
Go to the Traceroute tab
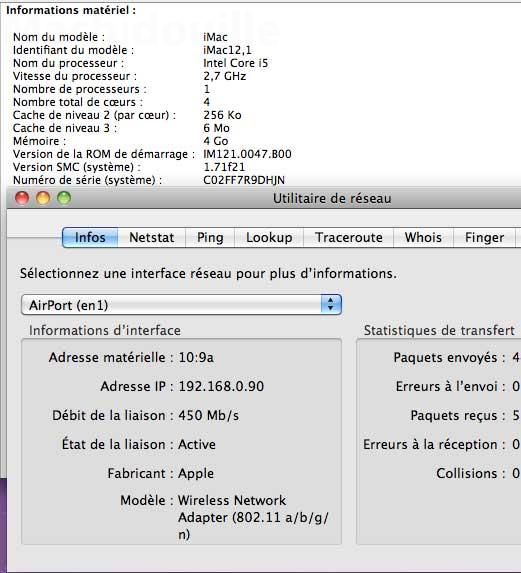(349, 238)
